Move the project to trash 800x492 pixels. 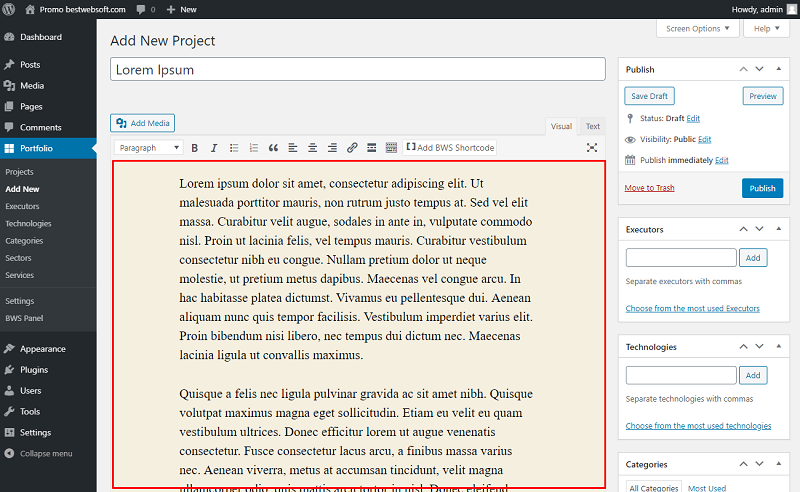[649, 188]
